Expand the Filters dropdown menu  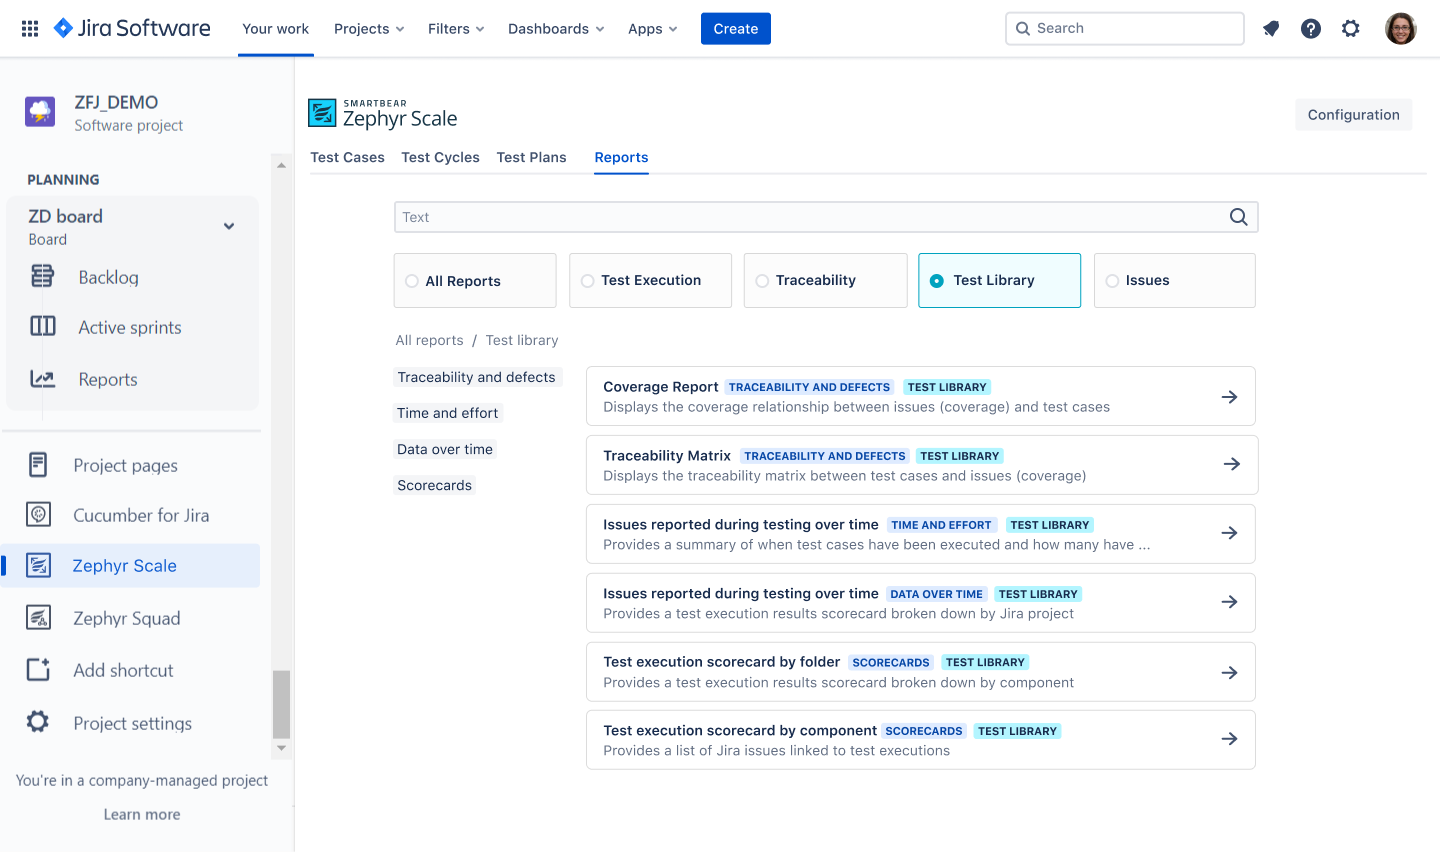[456, 29]
